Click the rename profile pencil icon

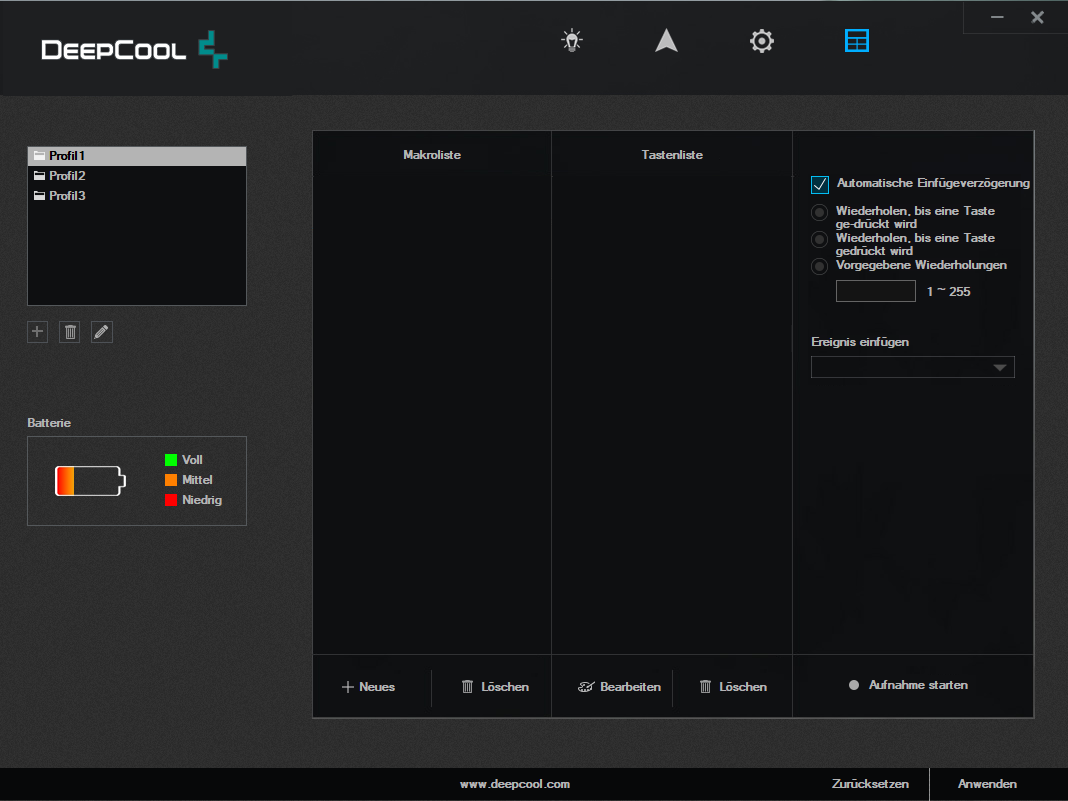[x=102, y=332]
